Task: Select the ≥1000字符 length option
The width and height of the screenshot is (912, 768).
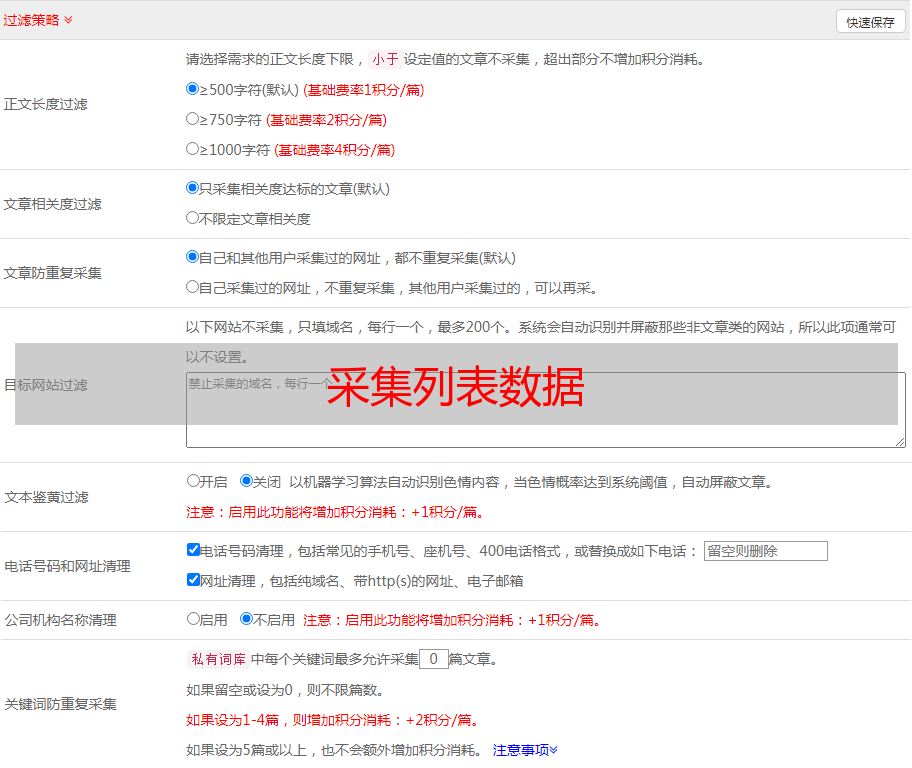Action: coord(193,149)
